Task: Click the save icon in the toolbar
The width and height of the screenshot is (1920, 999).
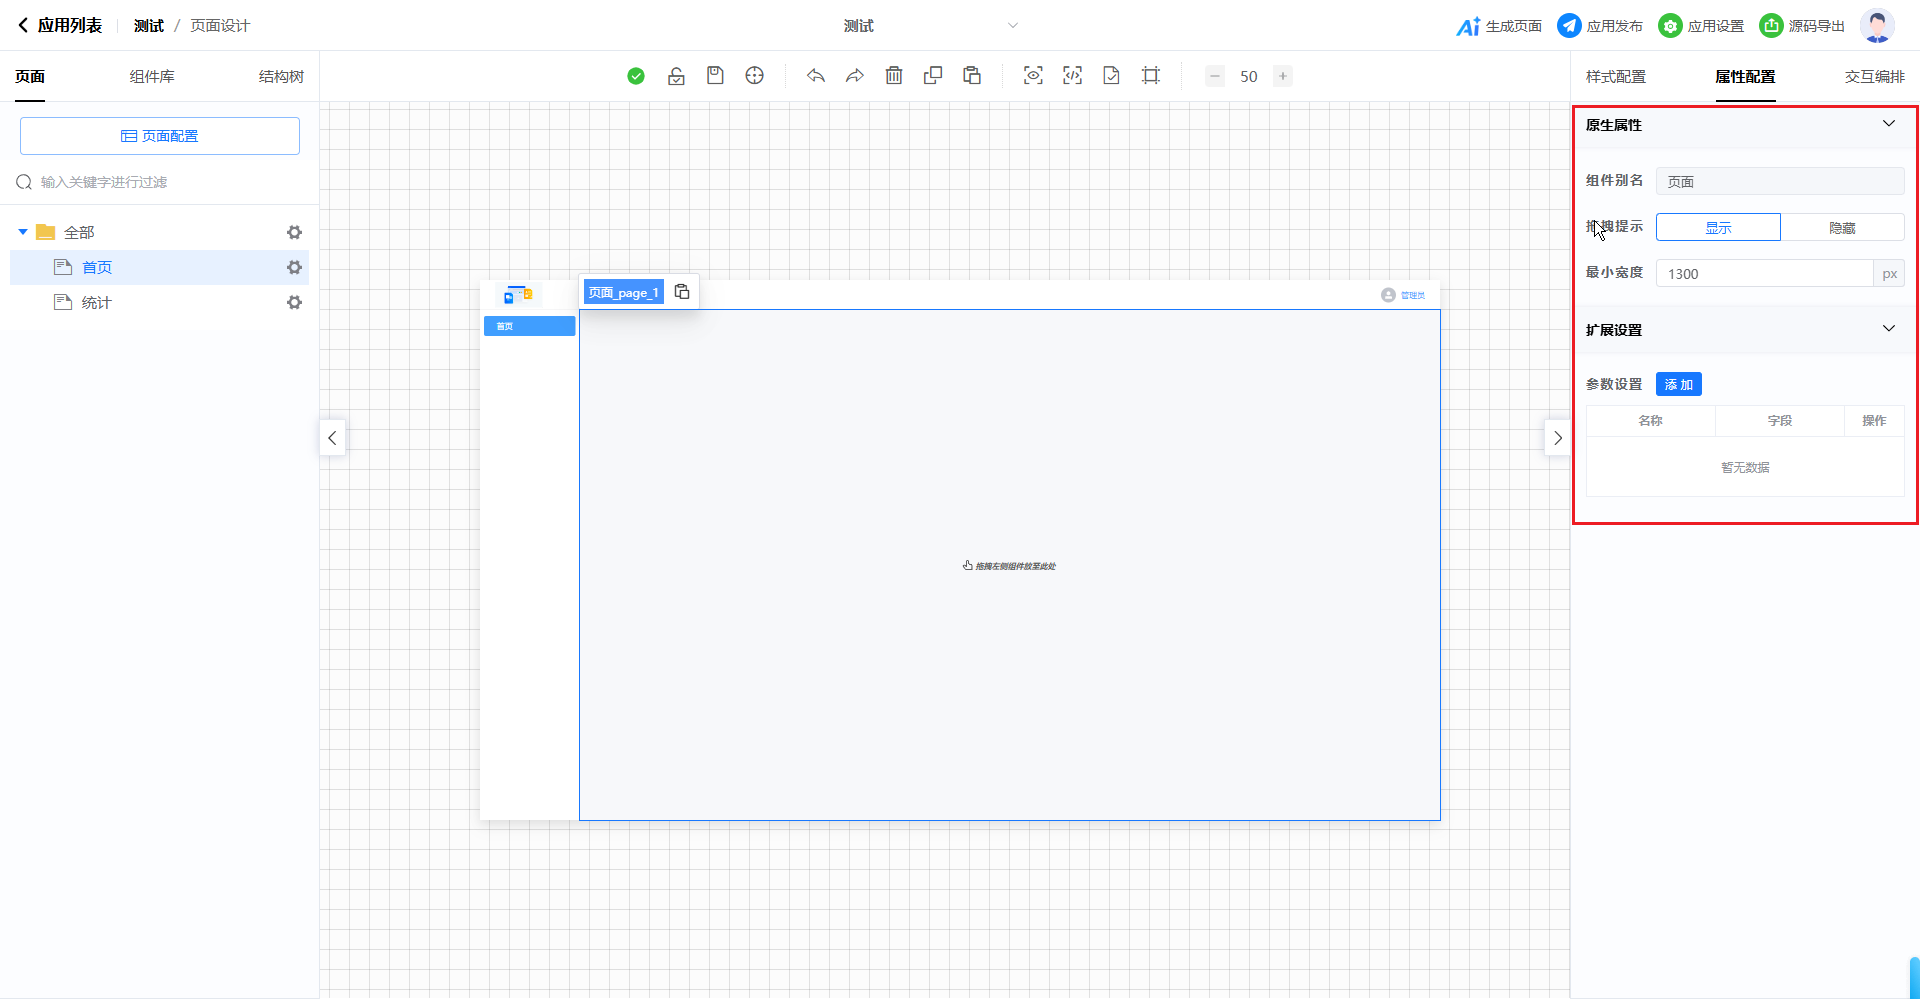Action: 715,76
